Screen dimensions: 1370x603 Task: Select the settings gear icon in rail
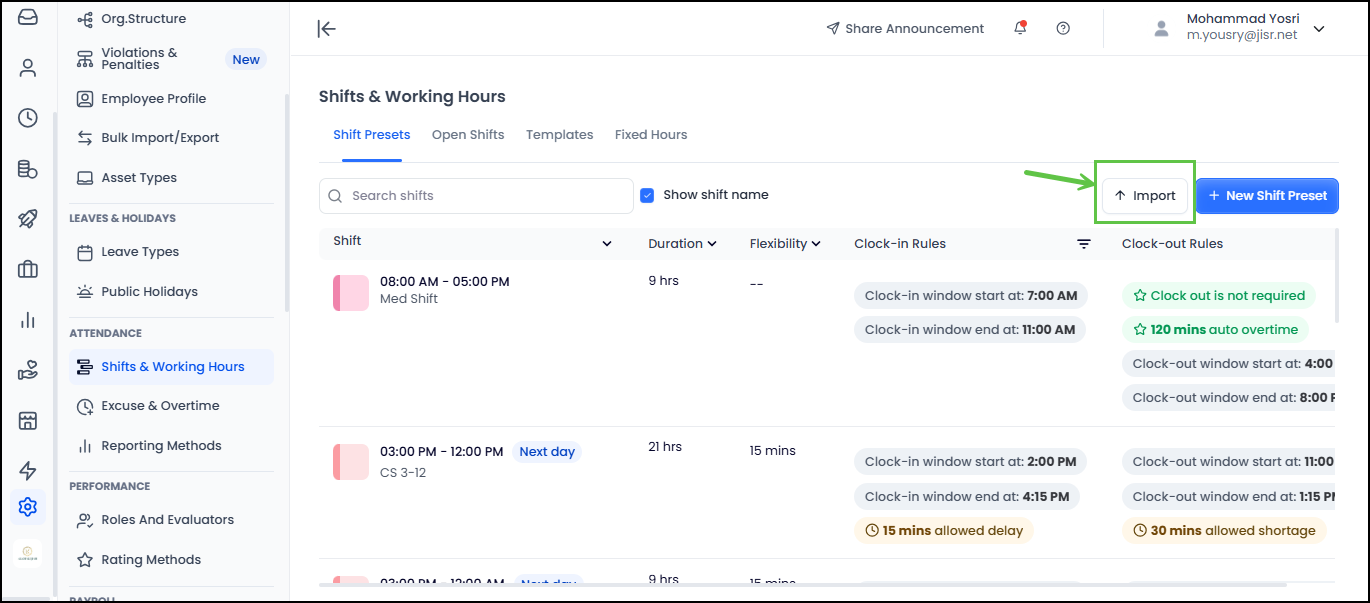click(28, 507)
